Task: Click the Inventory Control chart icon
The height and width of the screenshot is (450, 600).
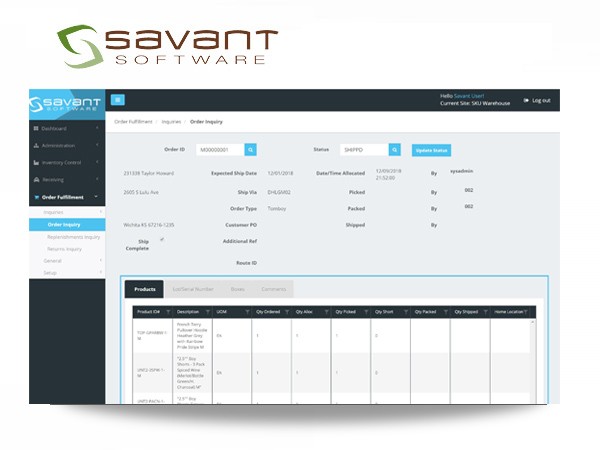Action: point(36,163)
